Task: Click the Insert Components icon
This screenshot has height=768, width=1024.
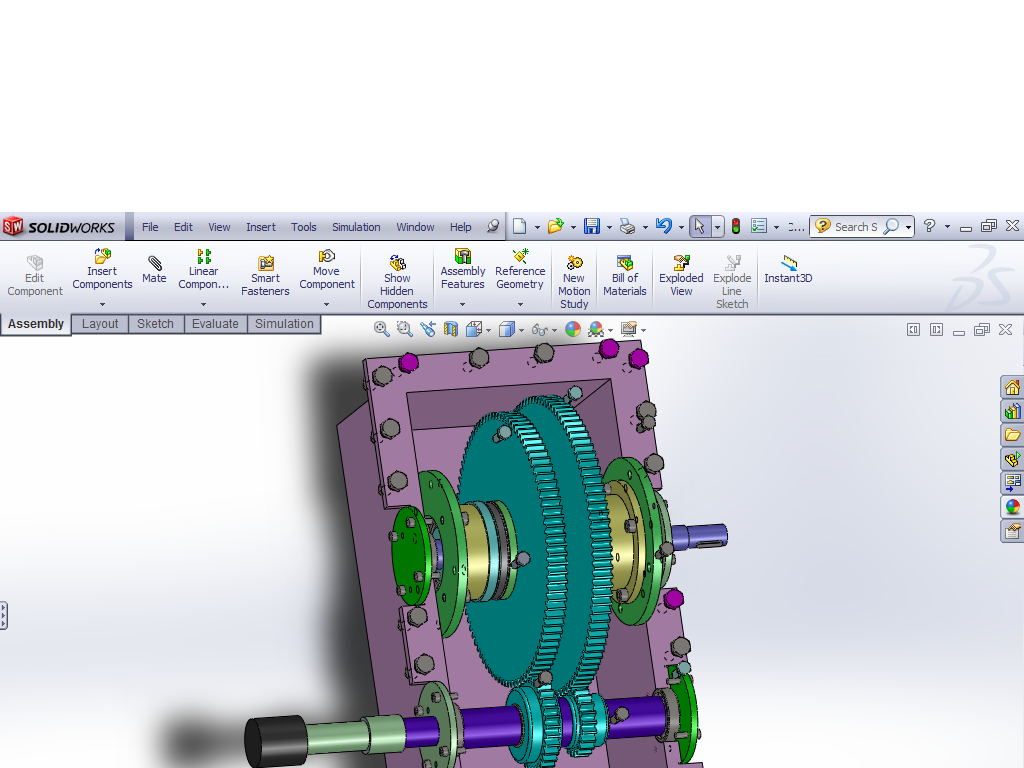Action: (103, 255)
